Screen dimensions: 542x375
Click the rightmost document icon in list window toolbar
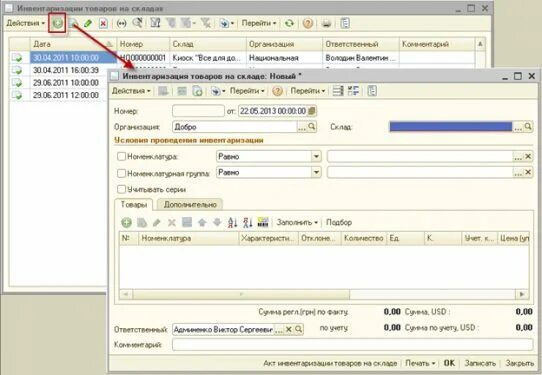point(345,24)
